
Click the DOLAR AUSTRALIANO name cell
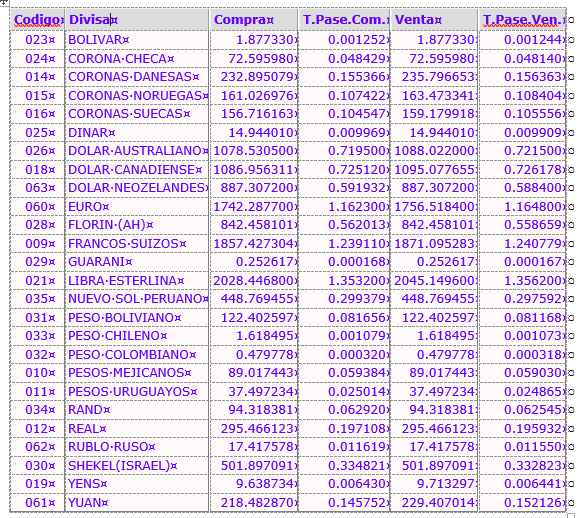point(137,151)
